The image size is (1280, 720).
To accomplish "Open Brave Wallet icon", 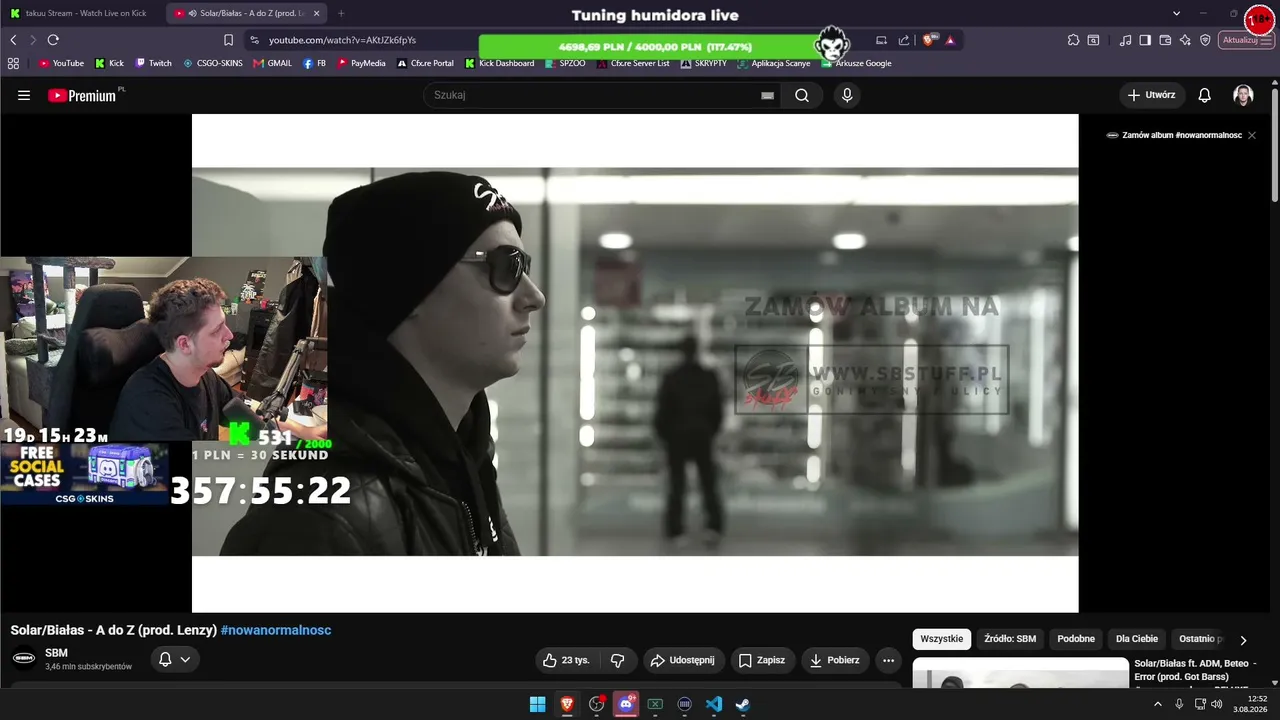I will coord(1165,40).
